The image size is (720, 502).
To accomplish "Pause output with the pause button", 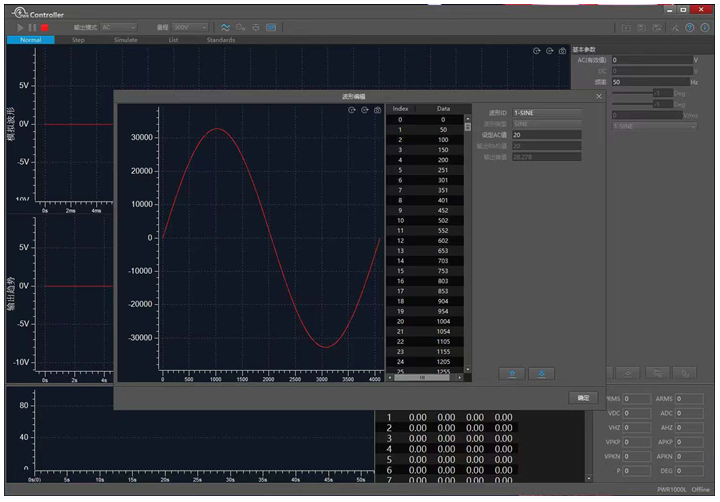I will [32, 28].
